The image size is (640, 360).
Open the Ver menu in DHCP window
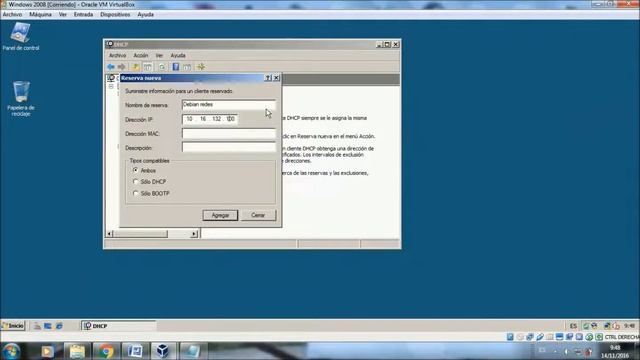pyautogui.click(x=159, y=56)
